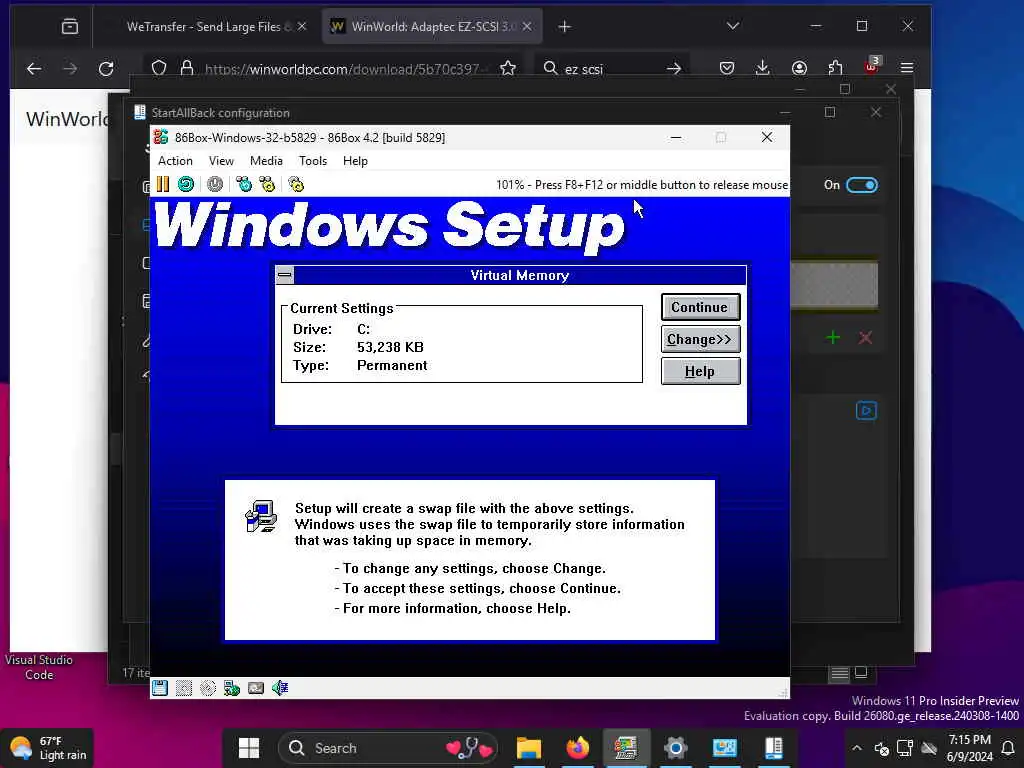Open weather widget showing 67°F
The width and height of the screenshot is (1024, 768).
click(48, 748)
